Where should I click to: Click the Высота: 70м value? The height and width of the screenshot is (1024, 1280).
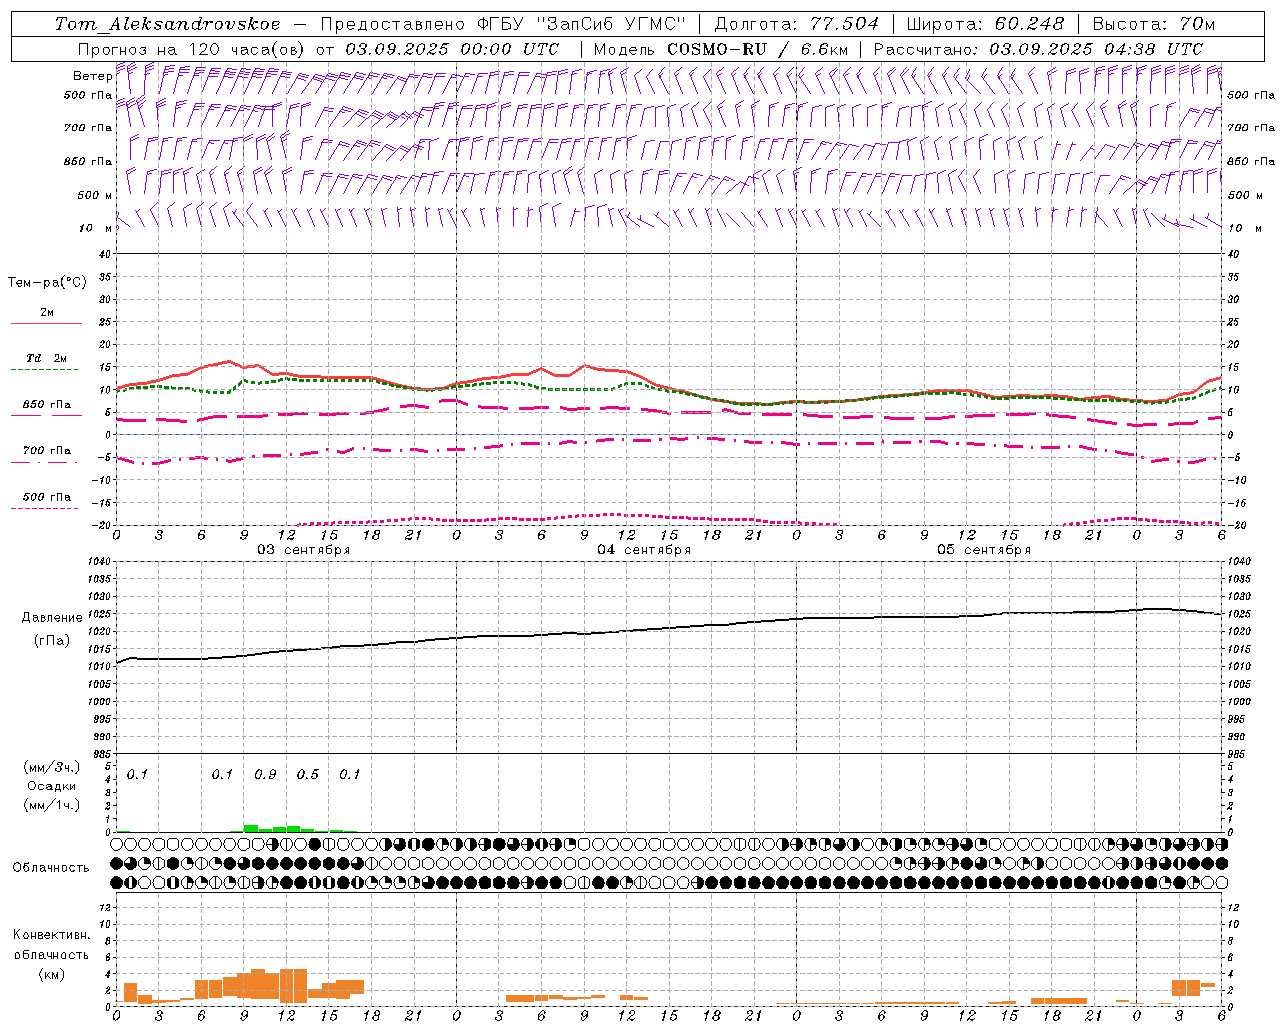coord(1153,24)
